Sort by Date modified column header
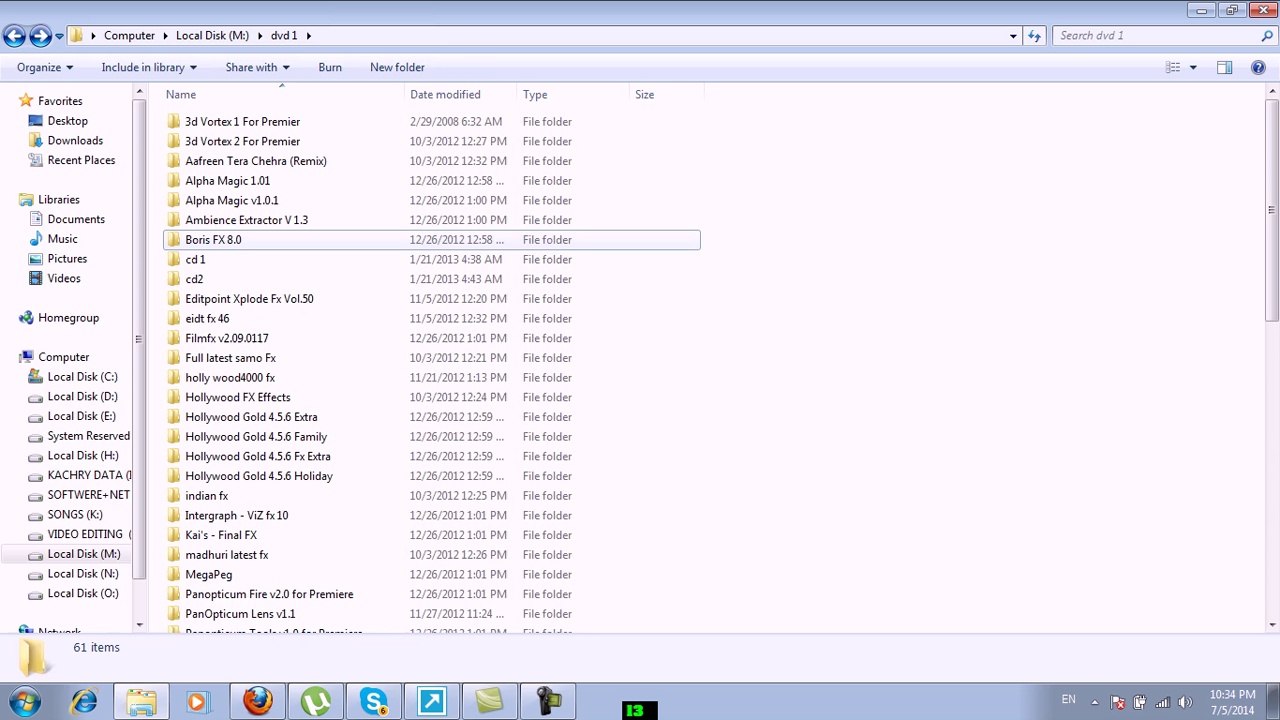Screen dimensions: 1280x720 coord(461,95)
